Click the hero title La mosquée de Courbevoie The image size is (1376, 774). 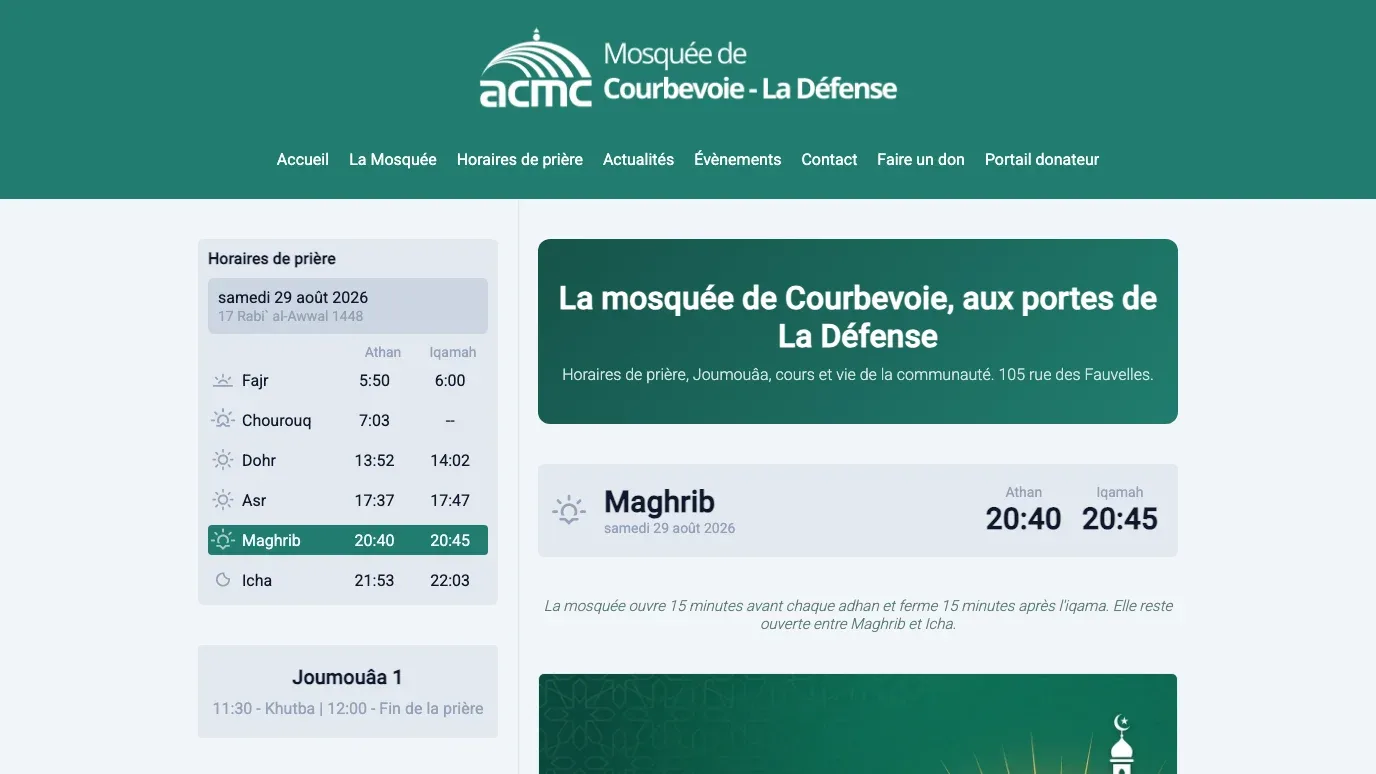pyautogui.click(x=858, y=317)
